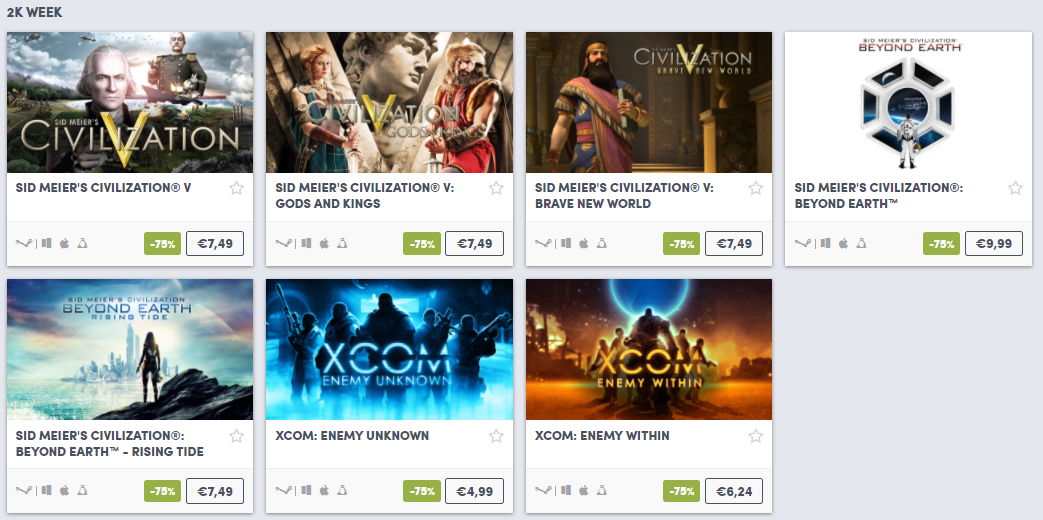Click Apple icon on Gods and Kings card
Screen dimensions: 1043x520
pyautogui.click(x=324, y=243)
